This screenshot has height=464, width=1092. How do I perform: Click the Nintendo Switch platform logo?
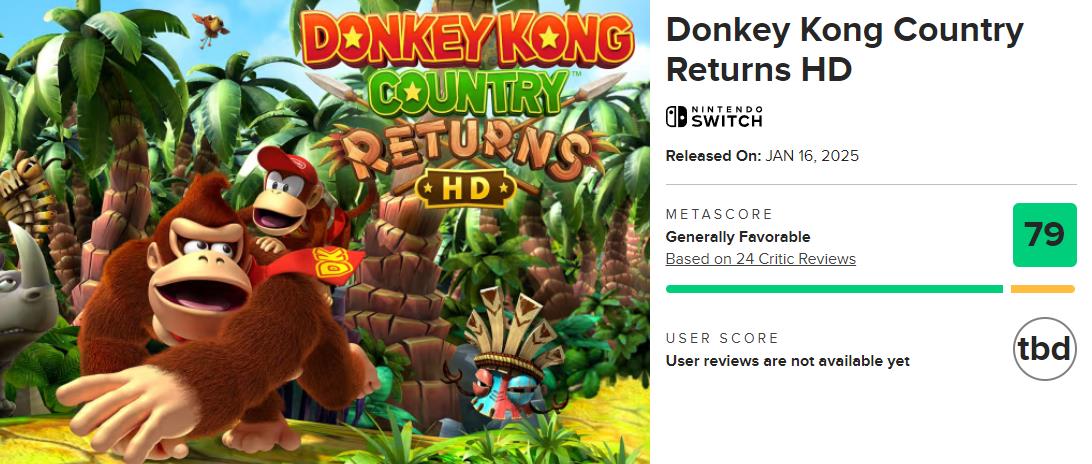click(714, 116)
